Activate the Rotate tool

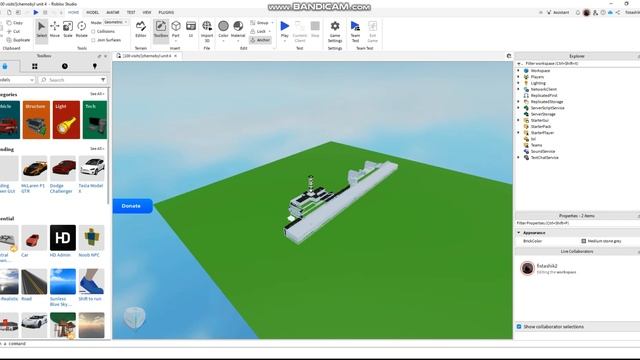[82, 30]
